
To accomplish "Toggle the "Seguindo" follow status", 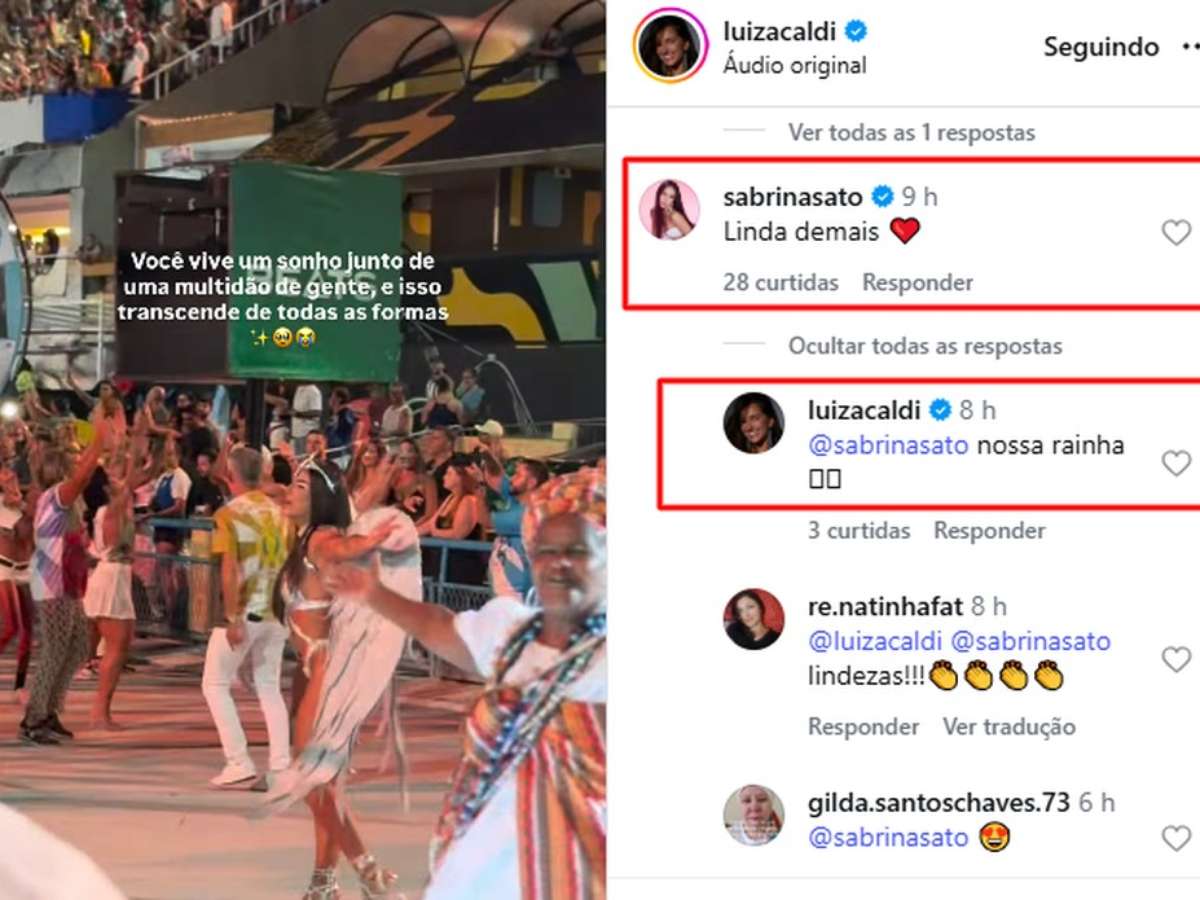I will coord(1101,47).
